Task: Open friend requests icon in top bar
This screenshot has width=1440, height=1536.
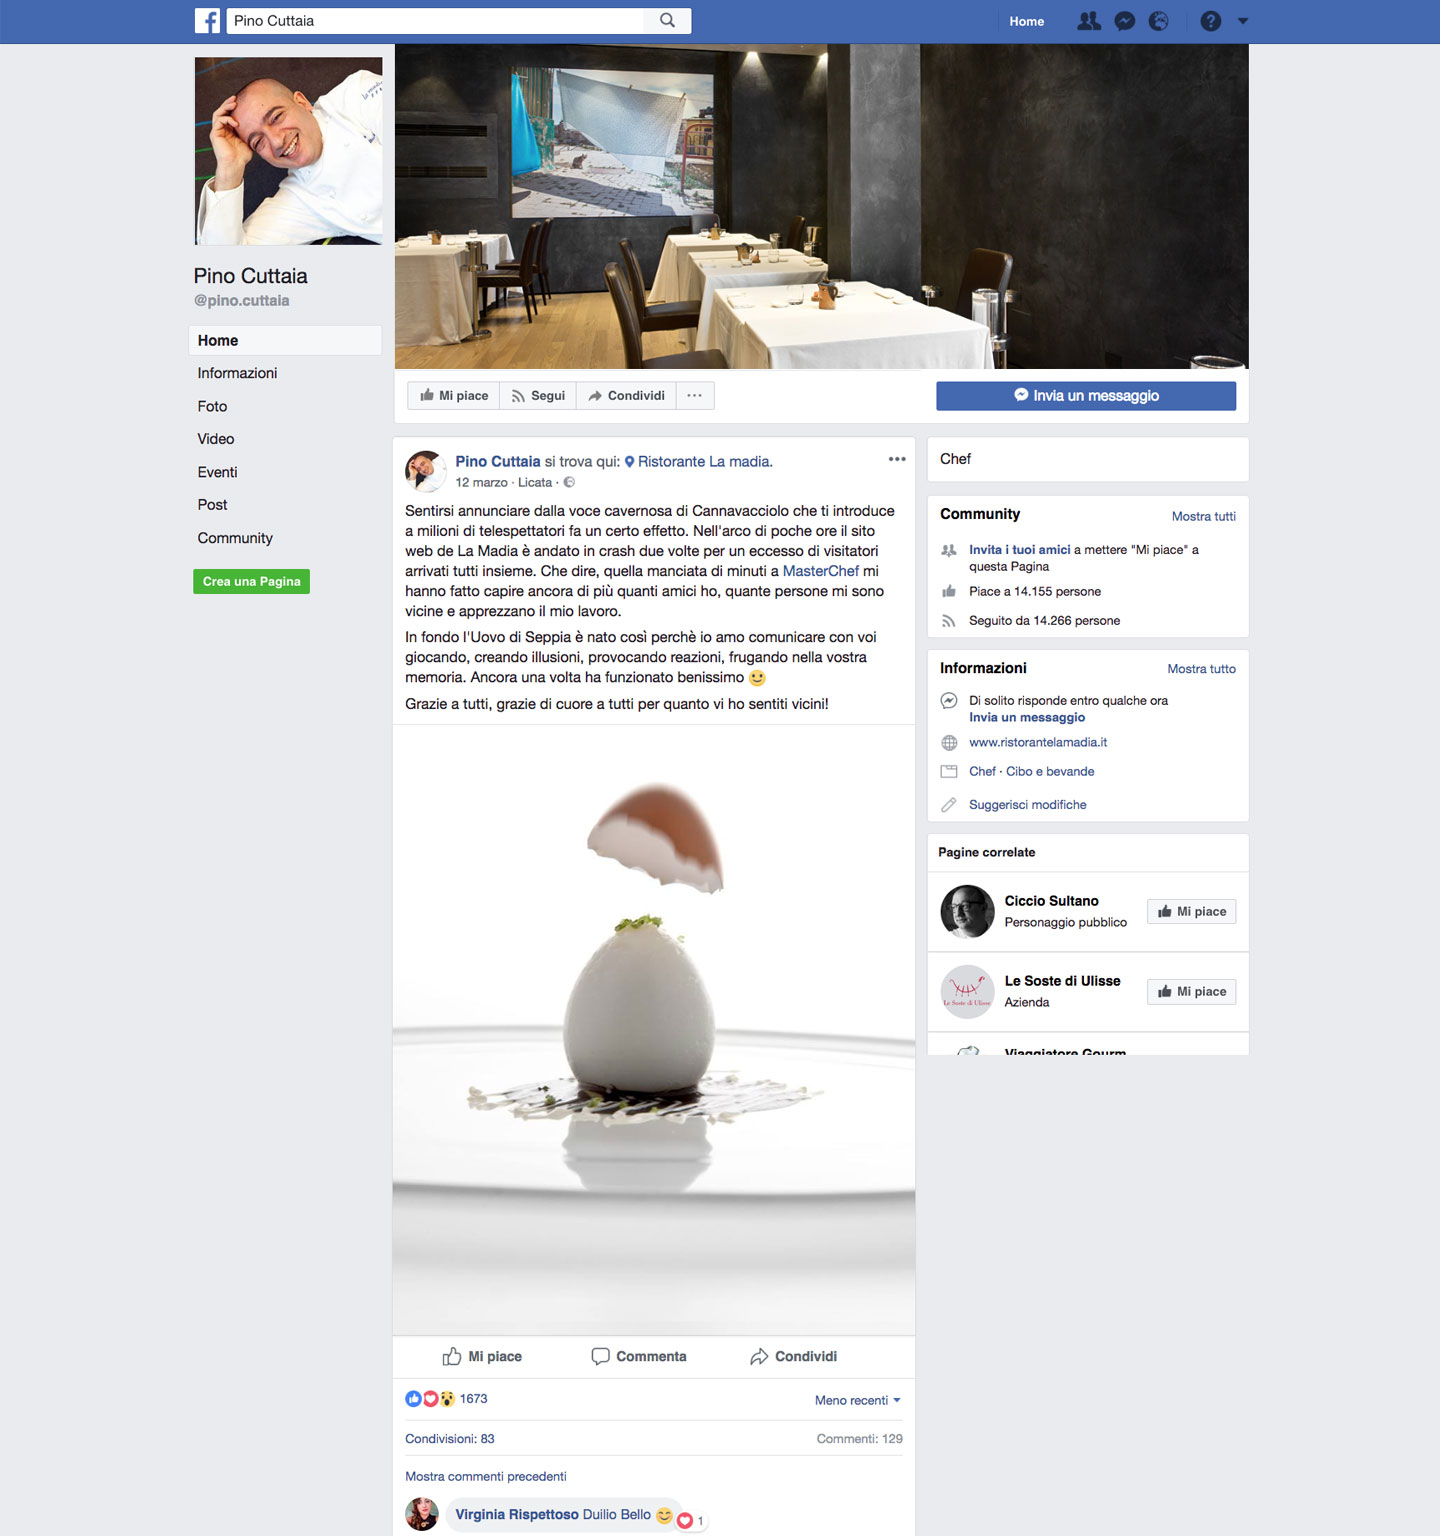Action: point(1089,21)
